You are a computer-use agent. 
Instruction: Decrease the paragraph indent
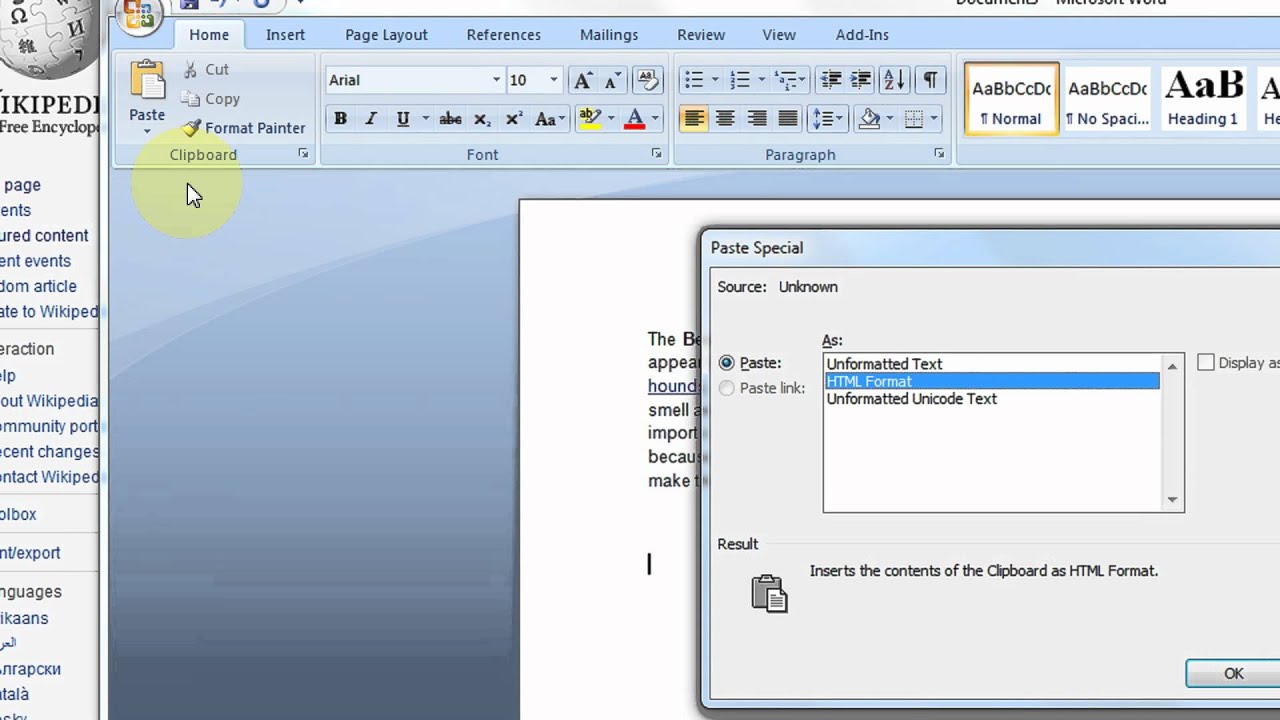click(x=830, y=80)
